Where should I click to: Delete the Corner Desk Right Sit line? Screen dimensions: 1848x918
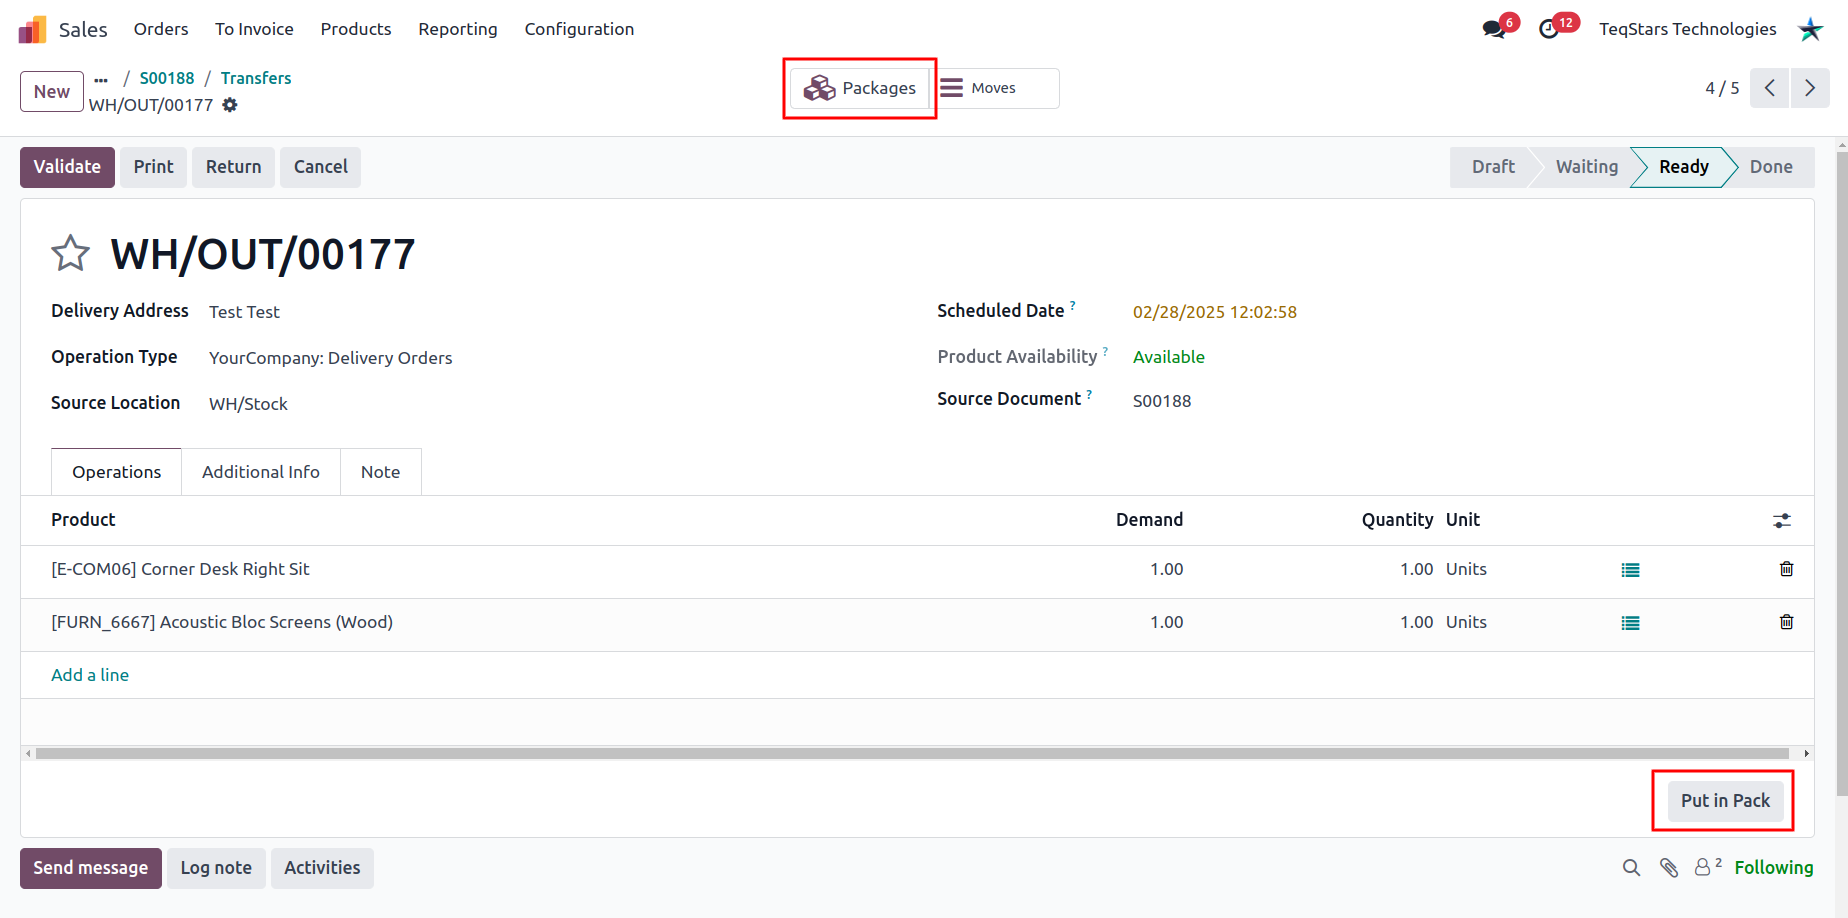[x=1786, y=569]
